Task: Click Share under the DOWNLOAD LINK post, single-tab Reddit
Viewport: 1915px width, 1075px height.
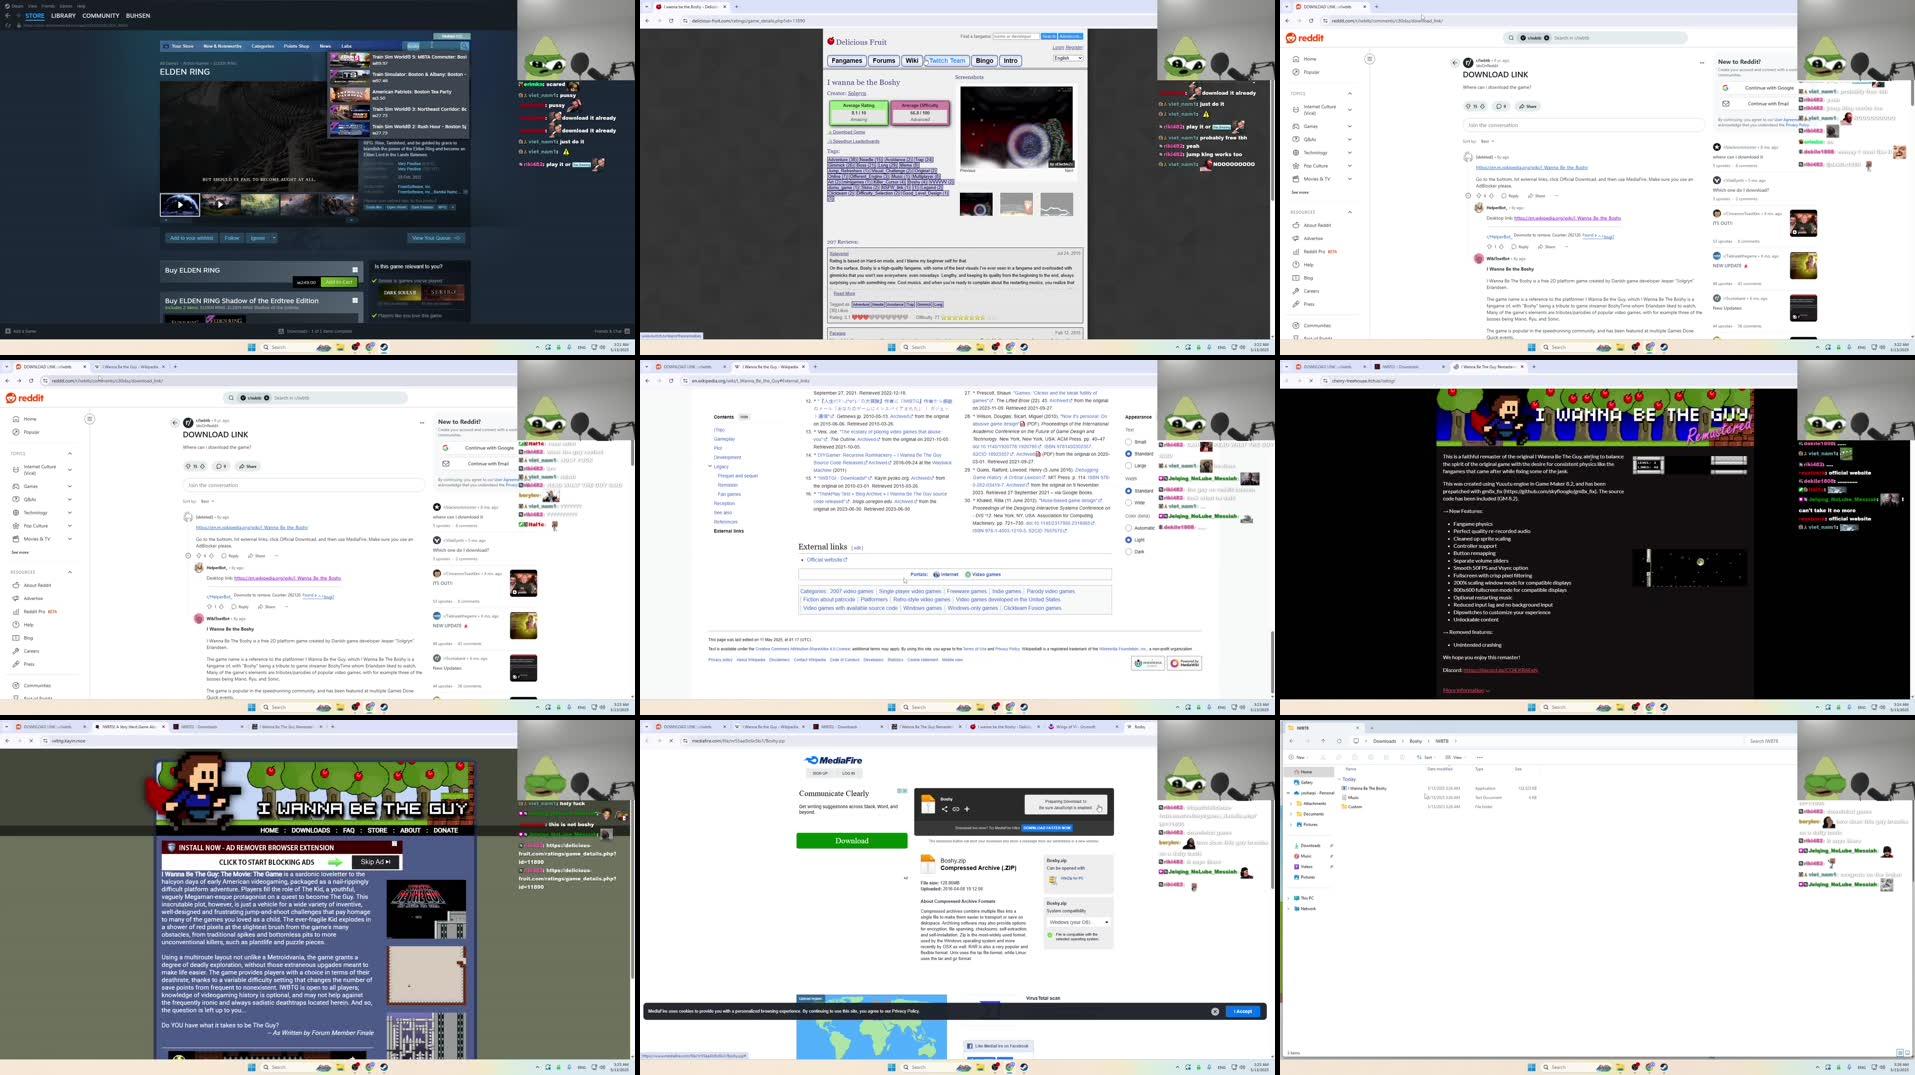Action: pos(1528,106)
